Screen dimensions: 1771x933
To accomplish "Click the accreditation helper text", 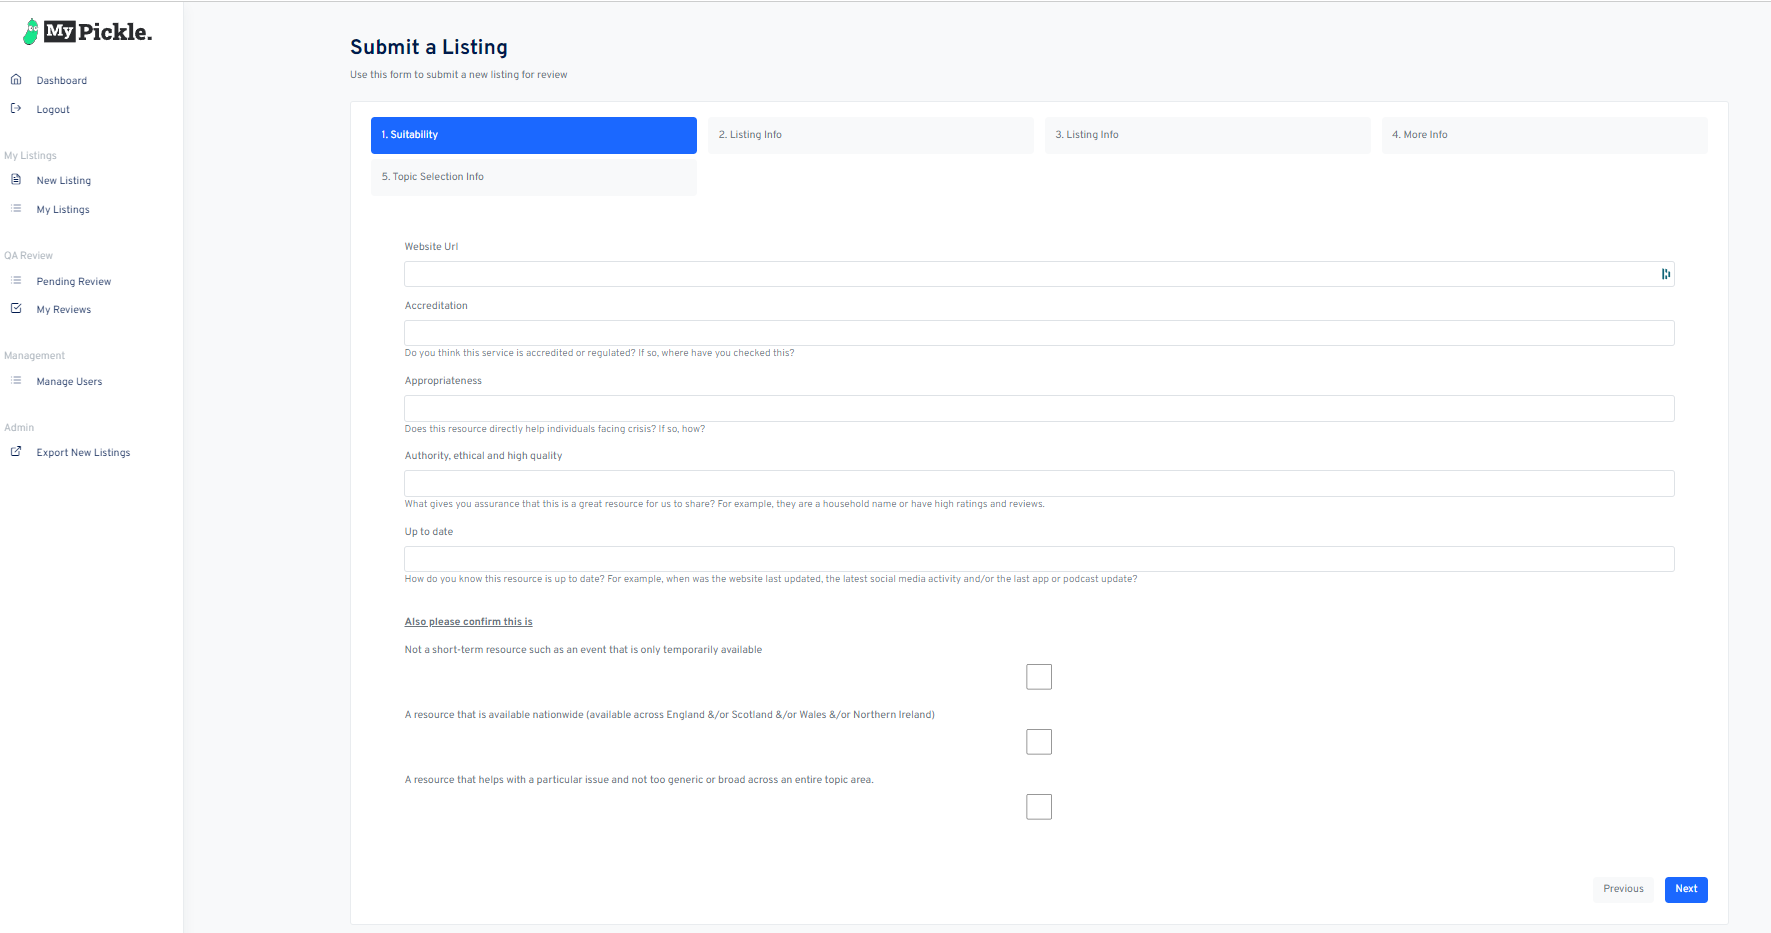I will tap(599, 353).
